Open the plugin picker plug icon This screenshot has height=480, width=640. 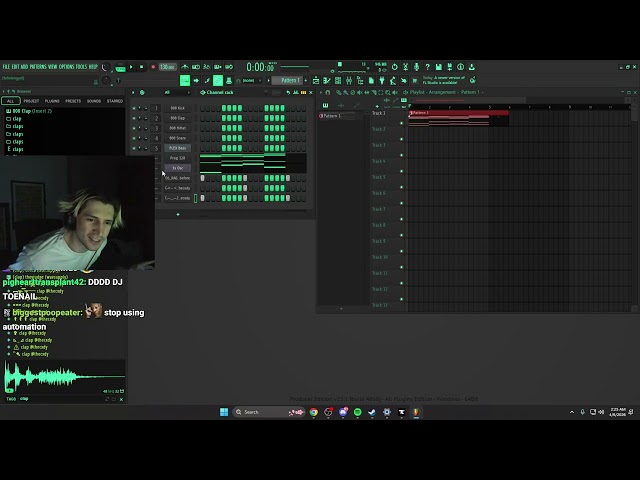click(x=382, y=80)
